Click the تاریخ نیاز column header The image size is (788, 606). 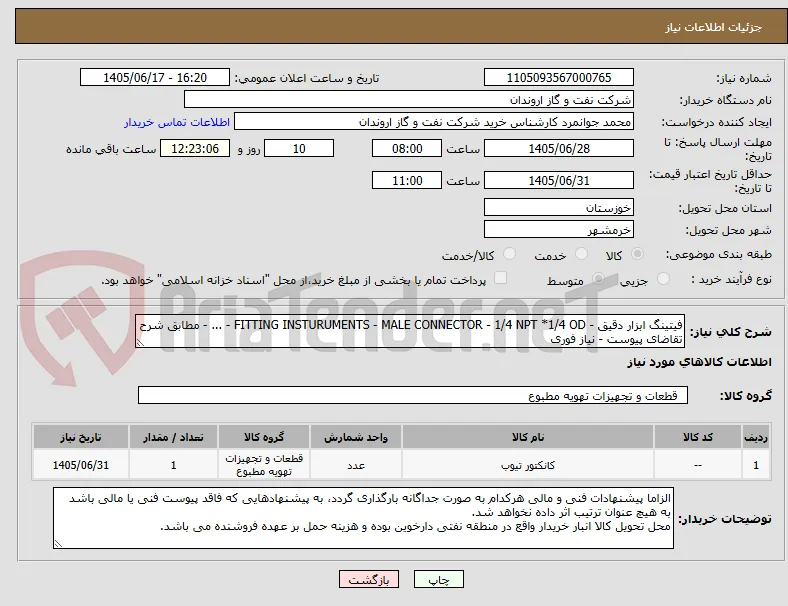[81, 437]
